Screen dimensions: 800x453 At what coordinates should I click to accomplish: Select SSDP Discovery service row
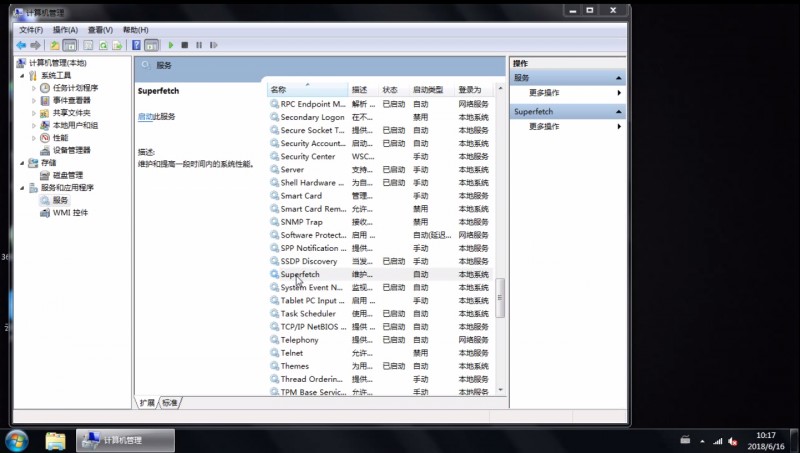point(380,261)
